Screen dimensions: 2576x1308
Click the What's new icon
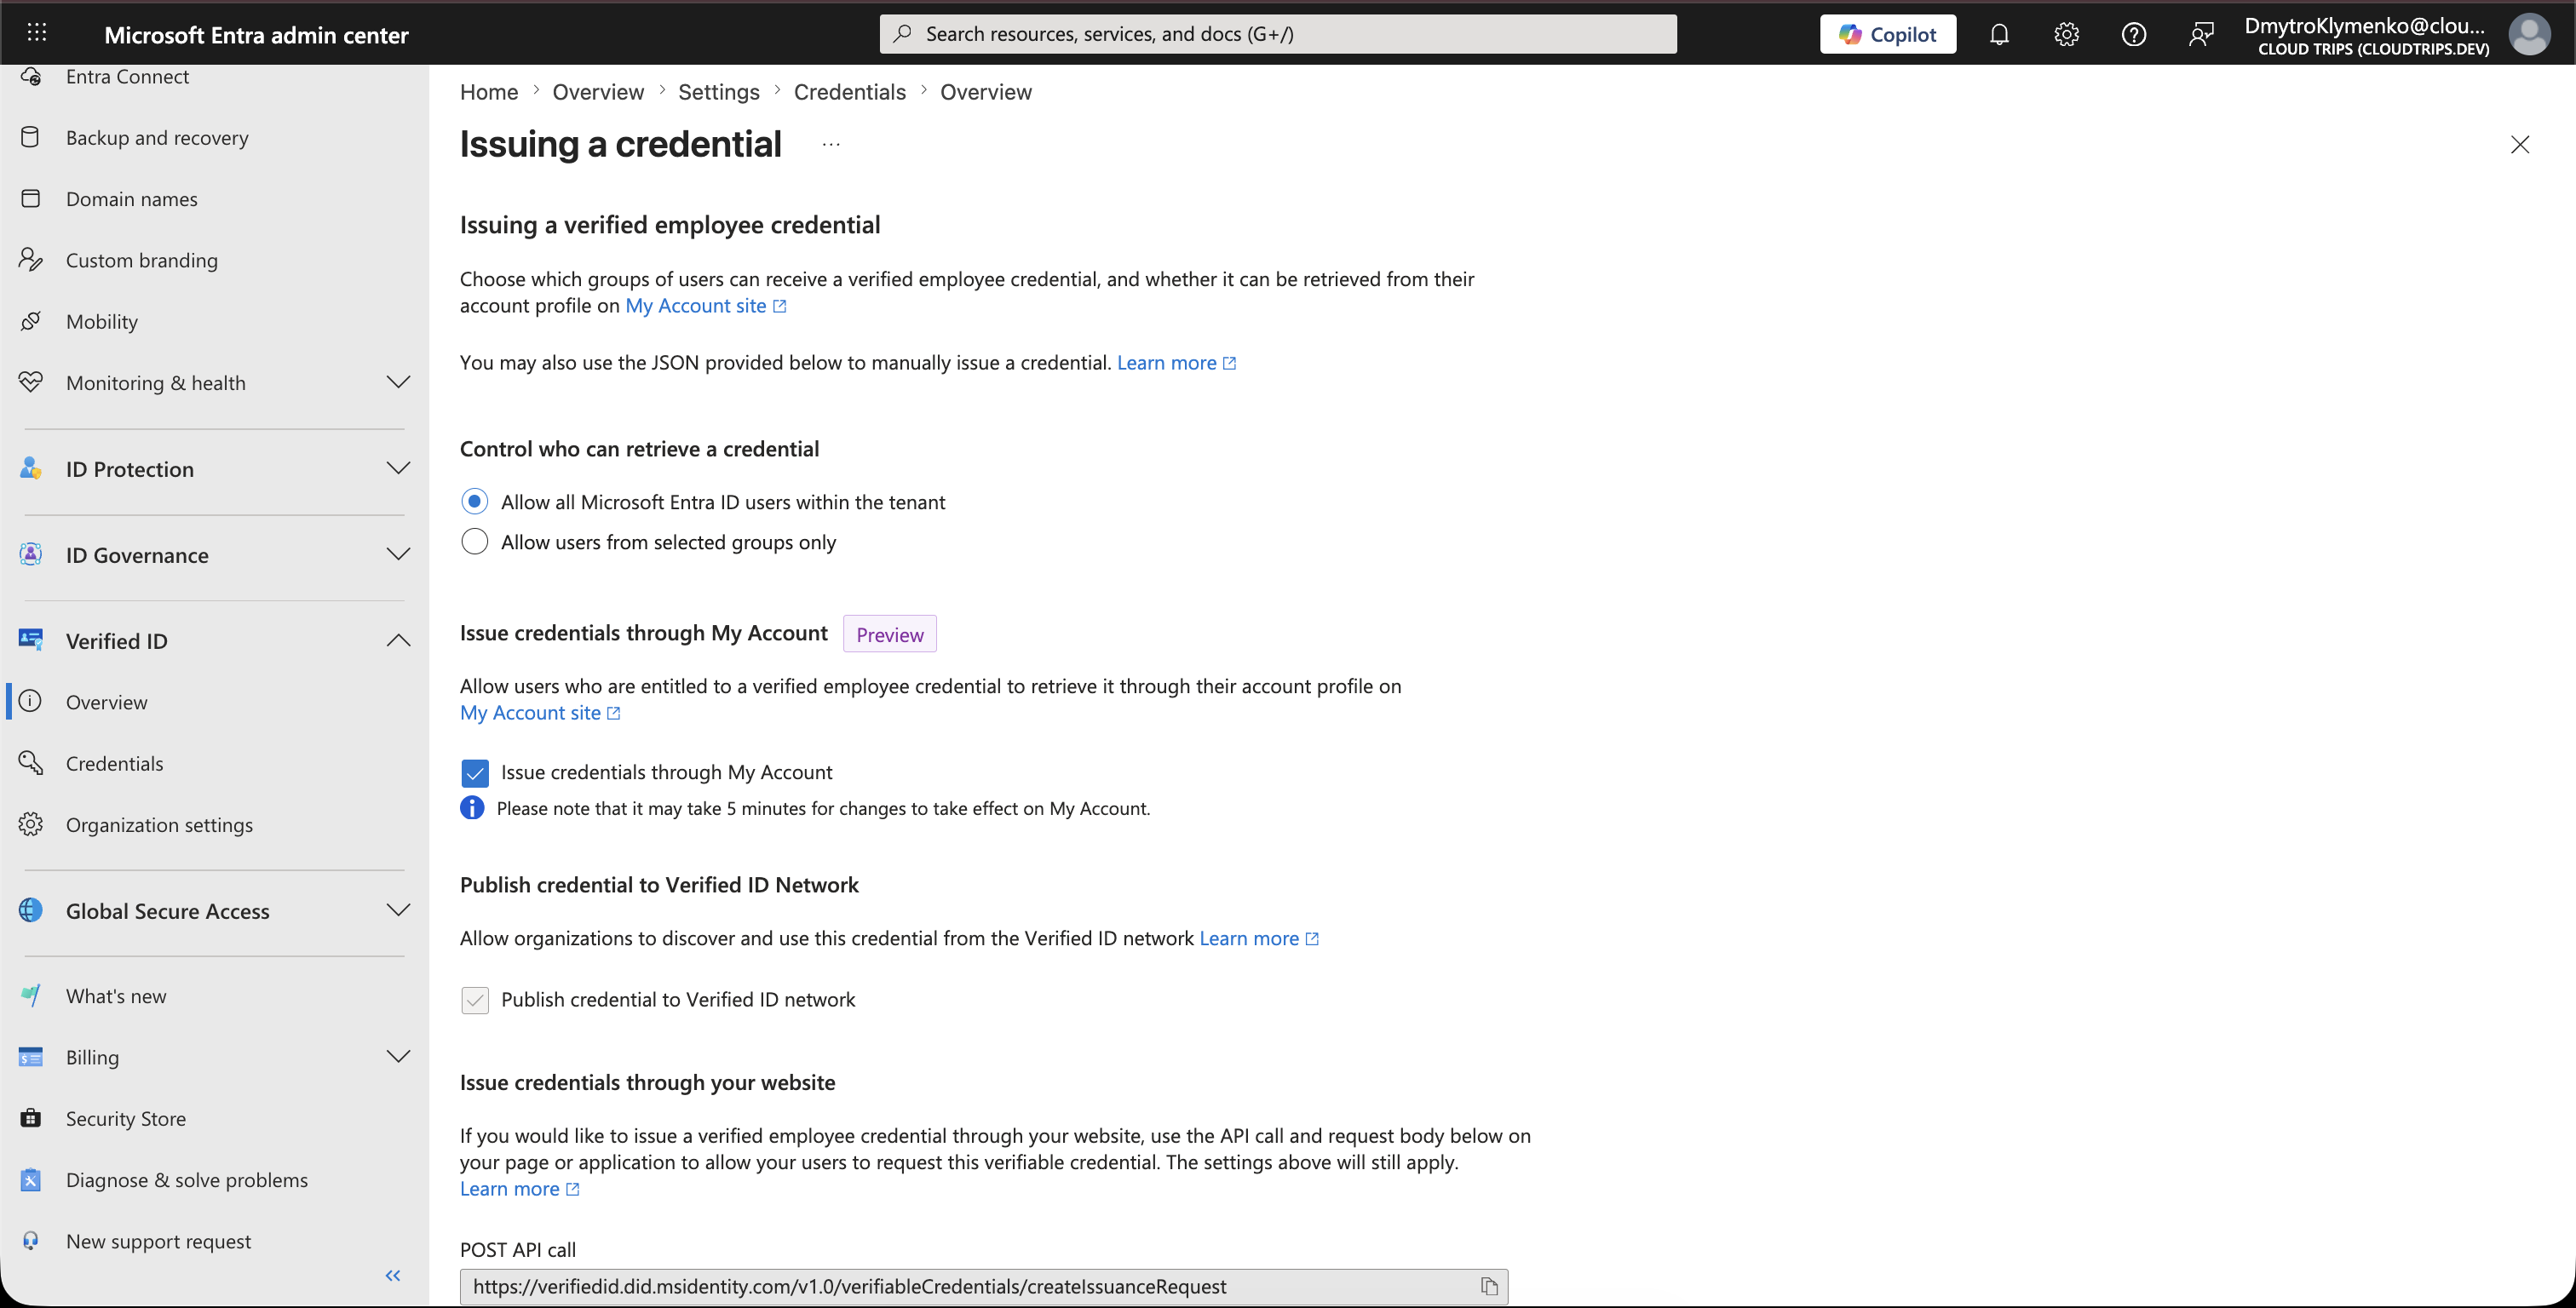31,995
